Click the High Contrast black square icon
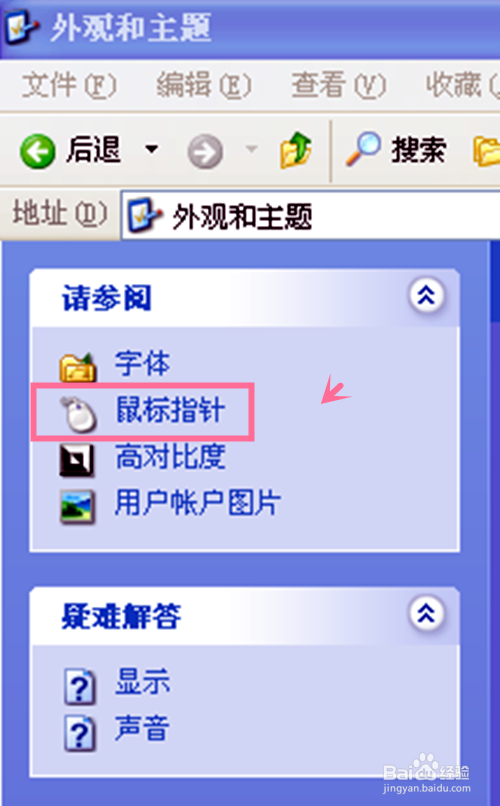 click(77, 460)
